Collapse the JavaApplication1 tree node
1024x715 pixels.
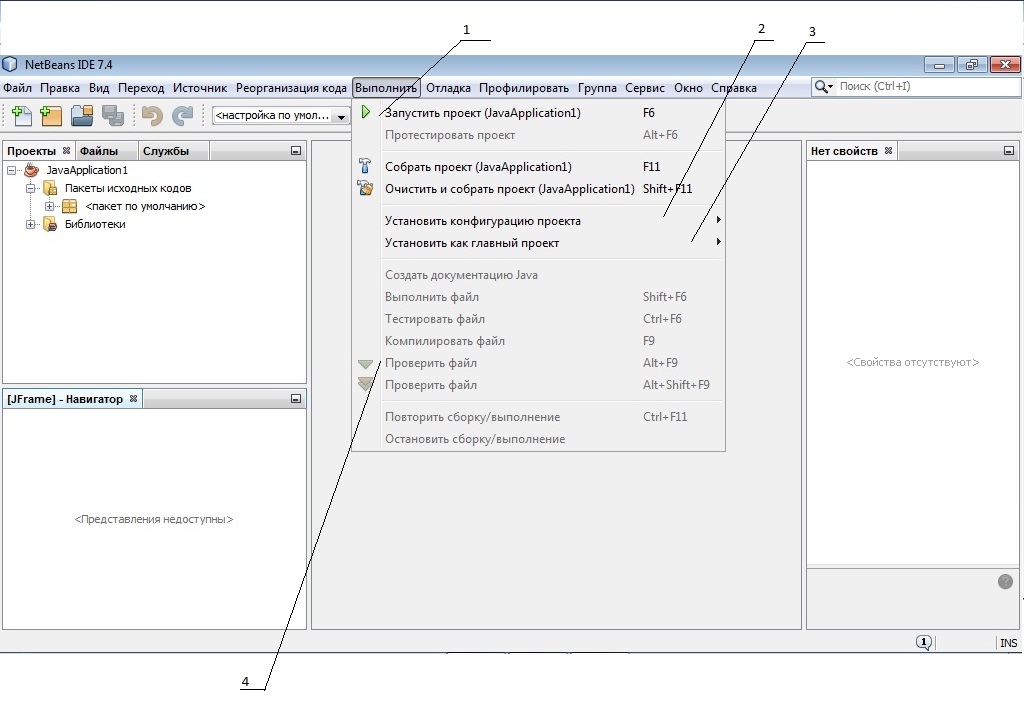click(12, 170)
